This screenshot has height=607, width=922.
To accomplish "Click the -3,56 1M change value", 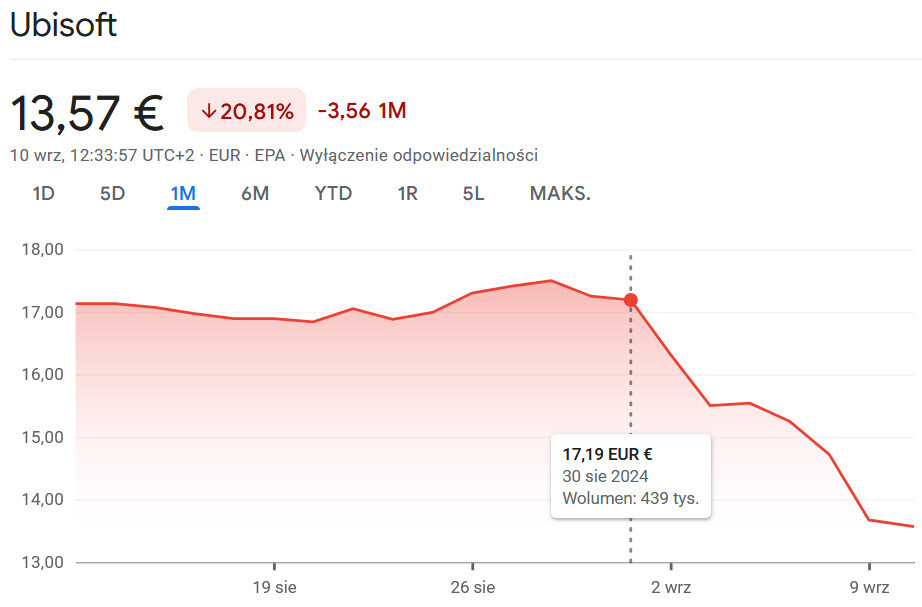I will [362, 111].
